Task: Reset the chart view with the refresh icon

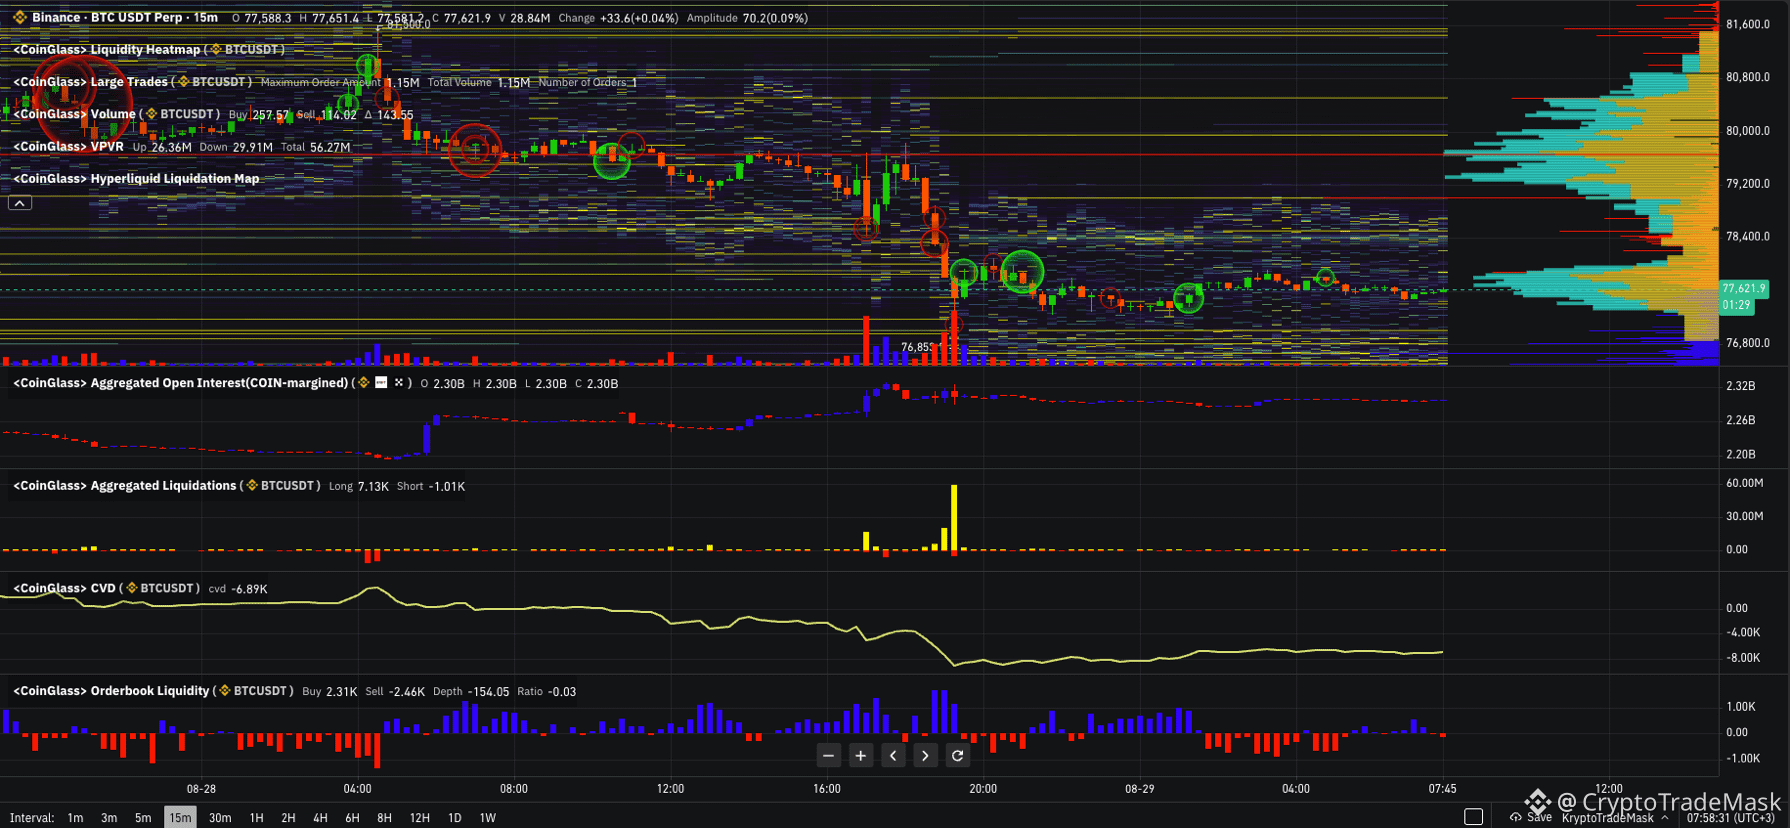Action: click(957, 756)
